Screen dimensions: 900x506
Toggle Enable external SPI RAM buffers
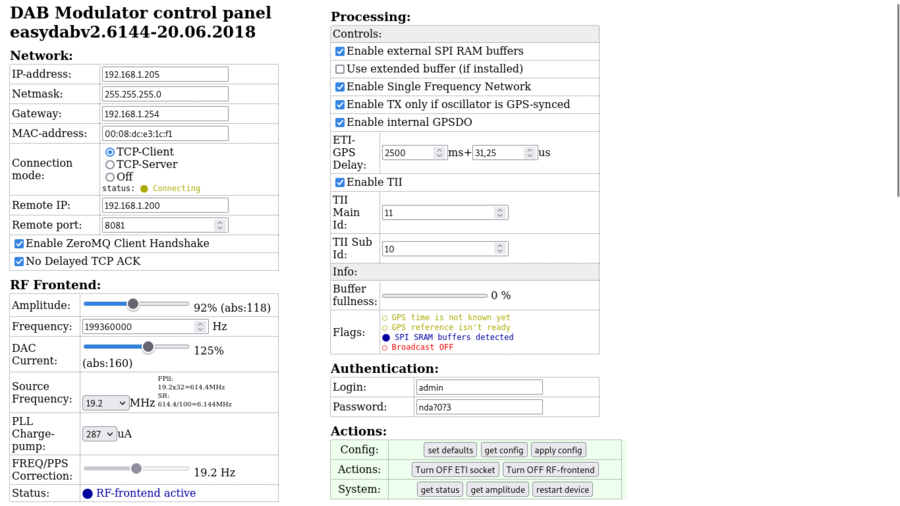coord(340,52)
